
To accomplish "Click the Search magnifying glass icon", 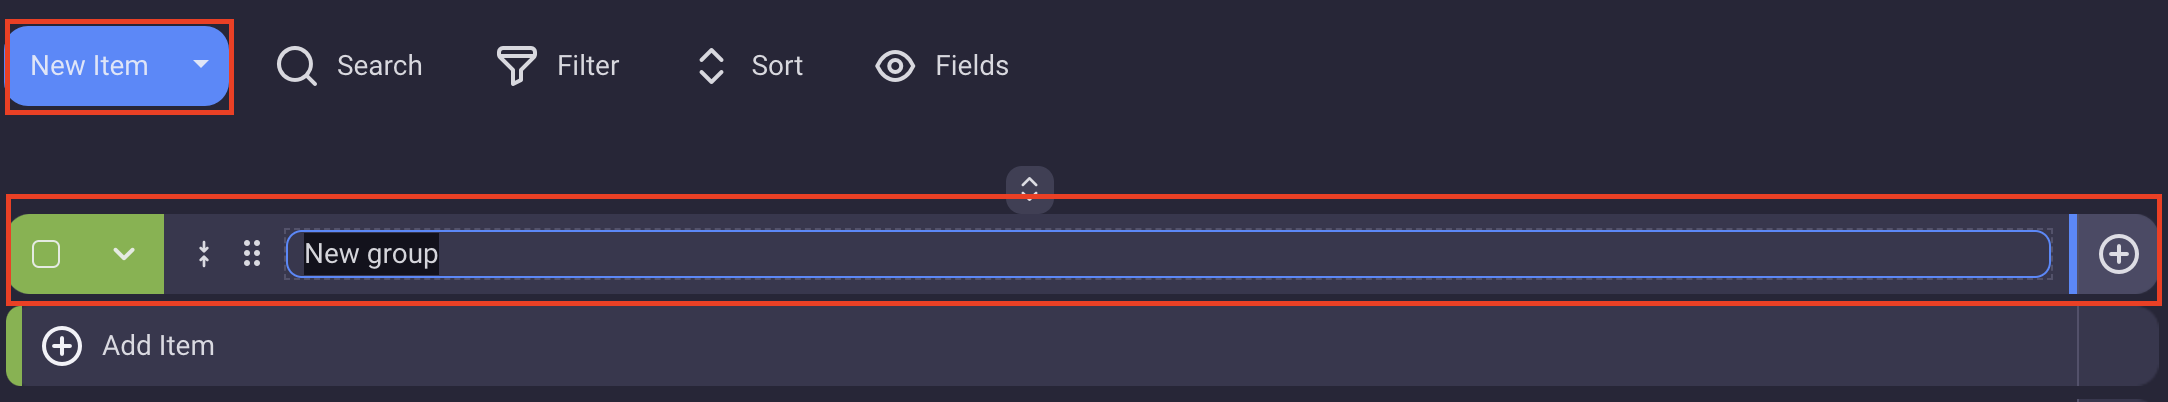I will coord(296,66).
